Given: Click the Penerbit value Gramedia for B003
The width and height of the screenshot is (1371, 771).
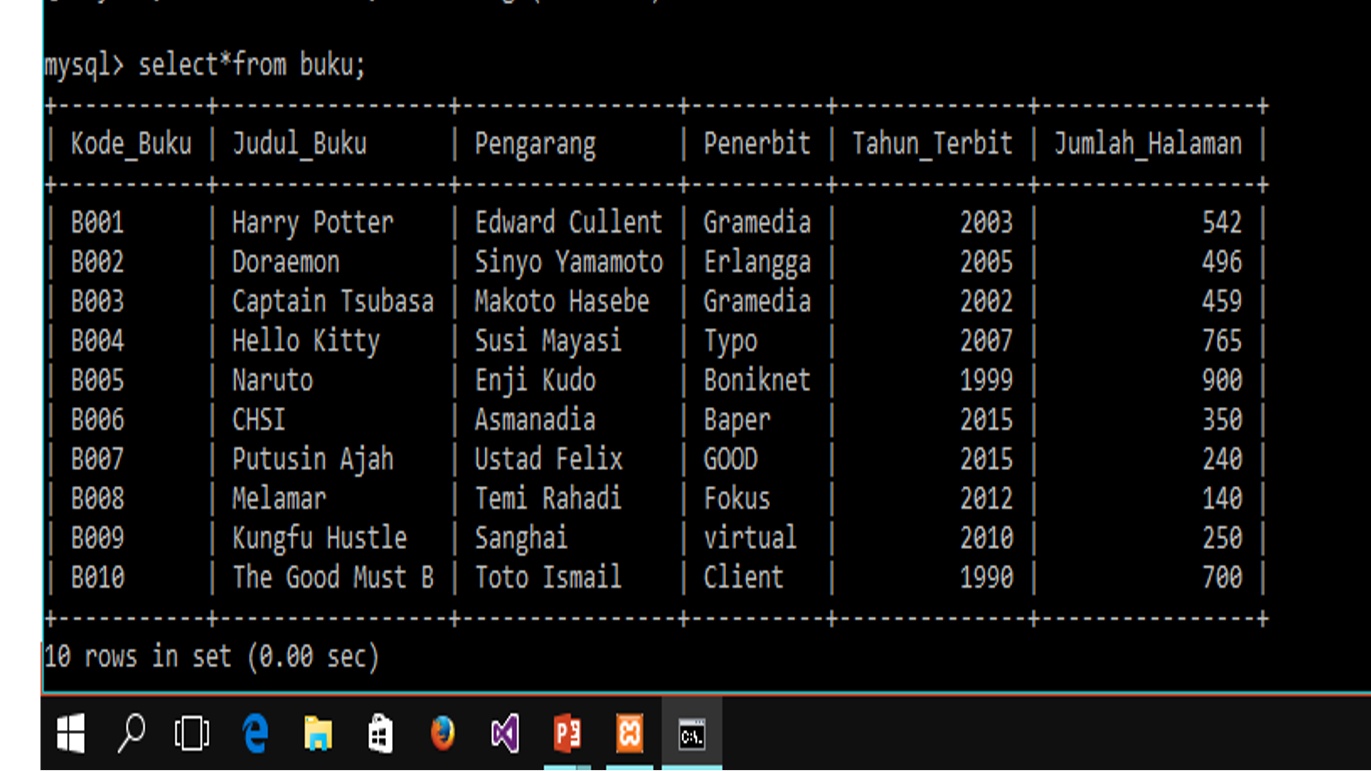Looking at the screenshot, I should point(757,301).
